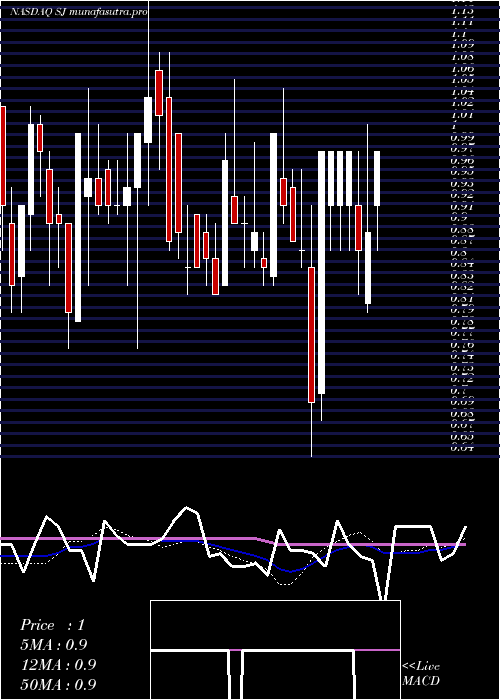The image size is (500, 700).
Task: Select the '5MA : 0.9' value
Action: tap(54, 645)
